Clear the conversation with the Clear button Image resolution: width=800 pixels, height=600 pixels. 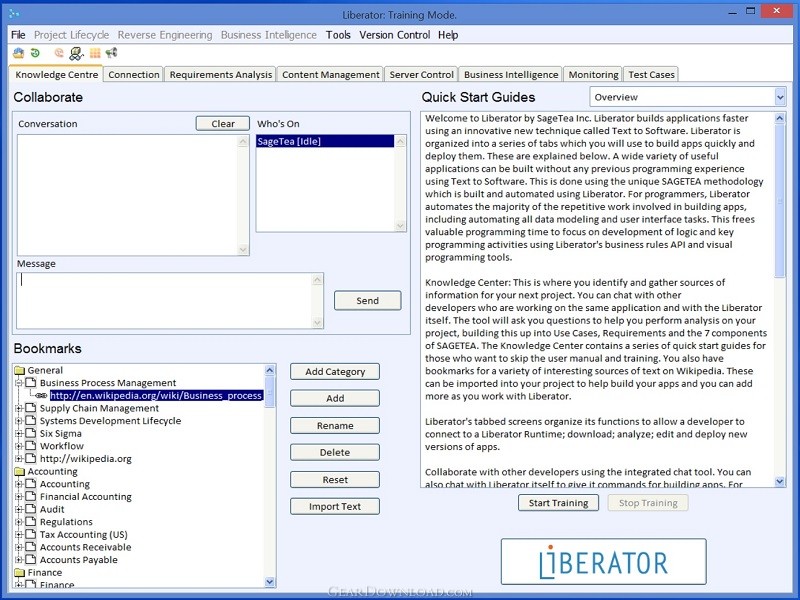click(223, 123)
